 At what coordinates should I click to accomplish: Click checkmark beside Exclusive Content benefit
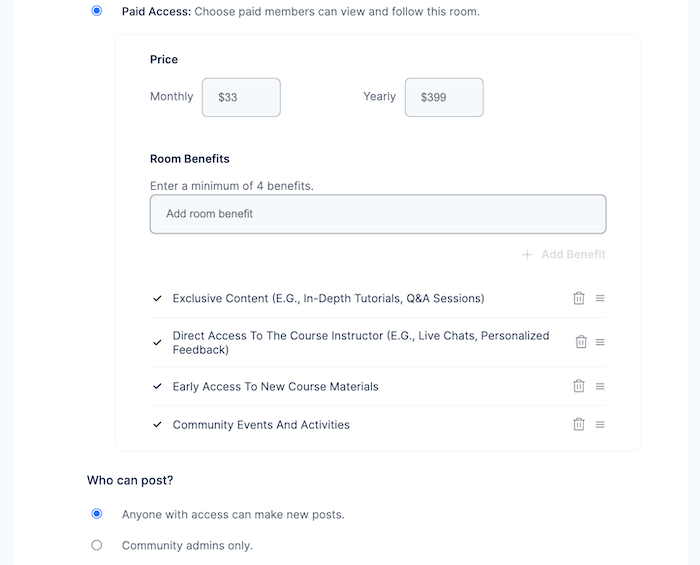click(x=157, y=298)
